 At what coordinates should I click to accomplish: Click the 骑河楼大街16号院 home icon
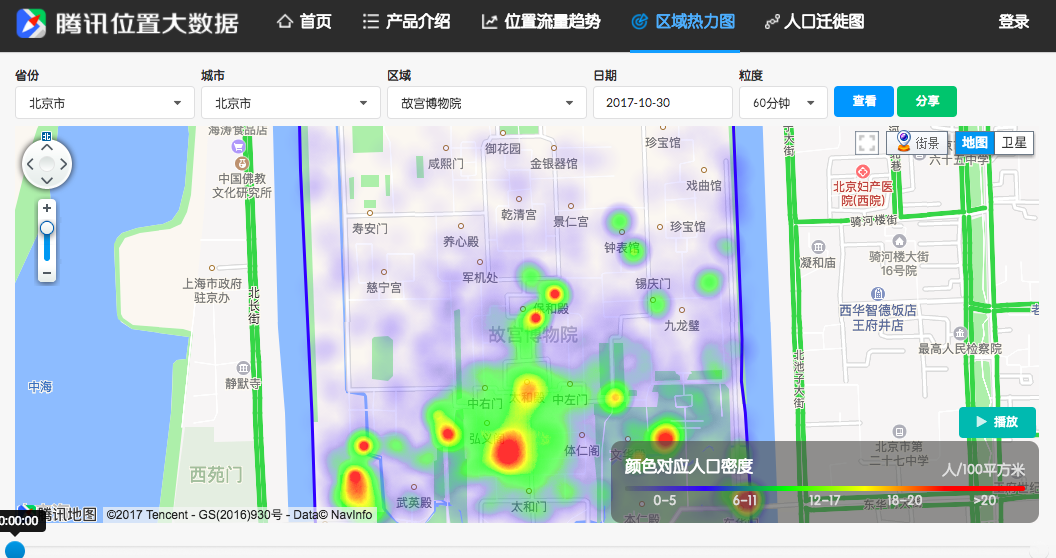[899, 240]
